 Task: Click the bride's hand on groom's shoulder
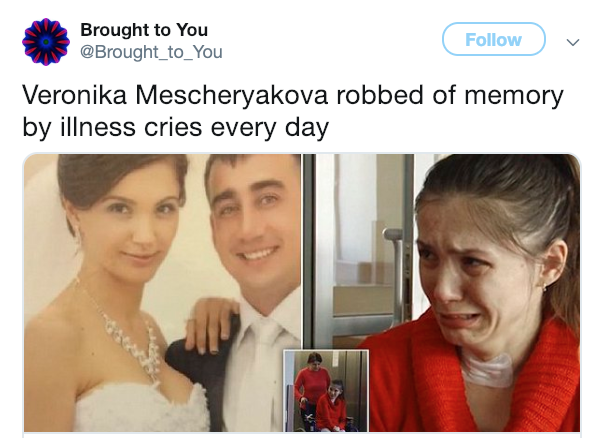pos(211,324)
